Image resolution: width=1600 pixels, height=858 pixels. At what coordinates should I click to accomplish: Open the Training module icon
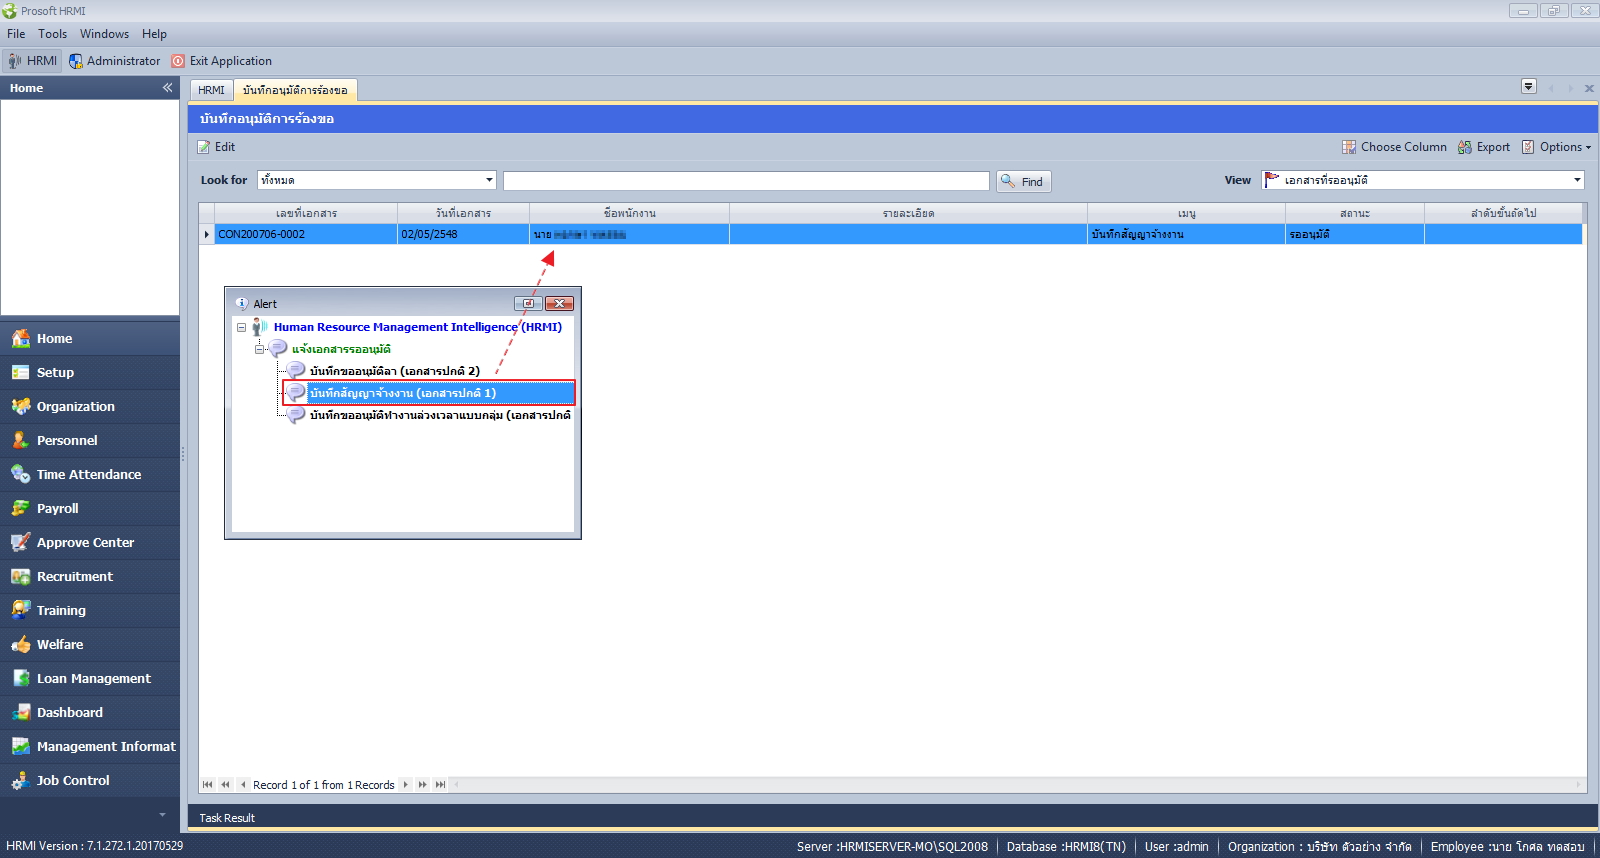pyautogui.click(x=21, y=610)
